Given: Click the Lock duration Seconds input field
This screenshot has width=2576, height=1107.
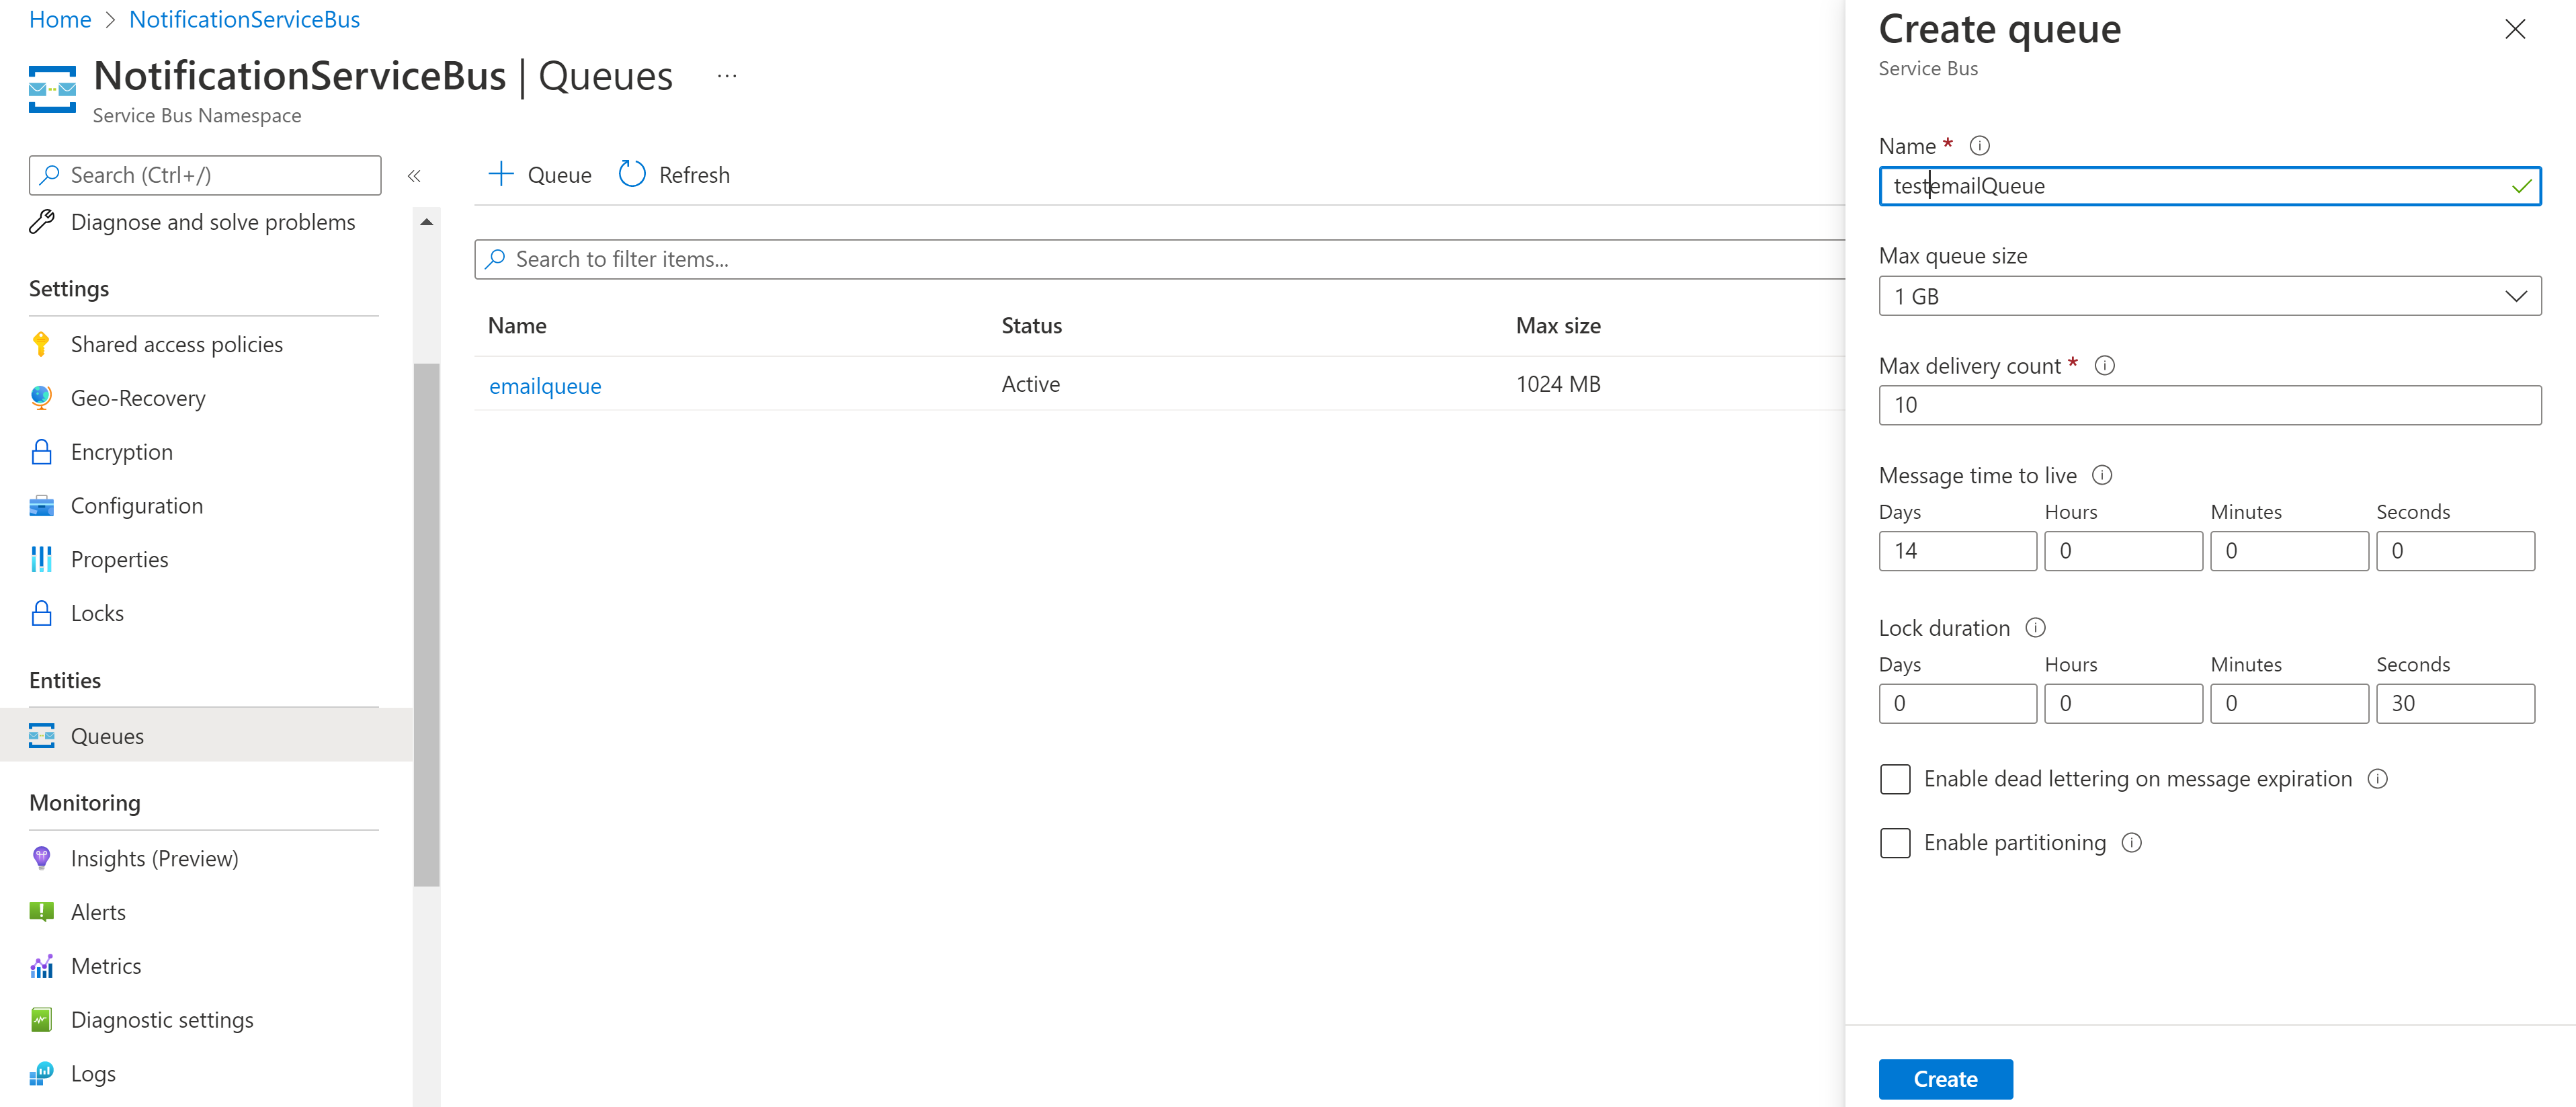Looking at the screenshot, I should [2455, 703].
